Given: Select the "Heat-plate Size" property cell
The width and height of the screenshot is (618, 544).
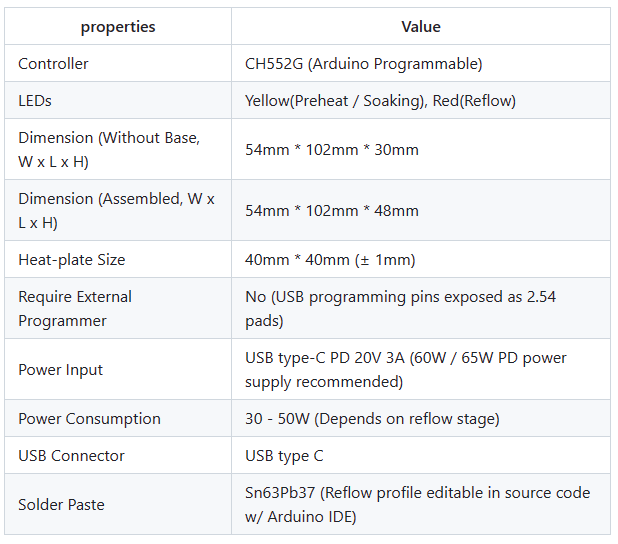Looking at the screenshot, I should (x=72, y=260).
